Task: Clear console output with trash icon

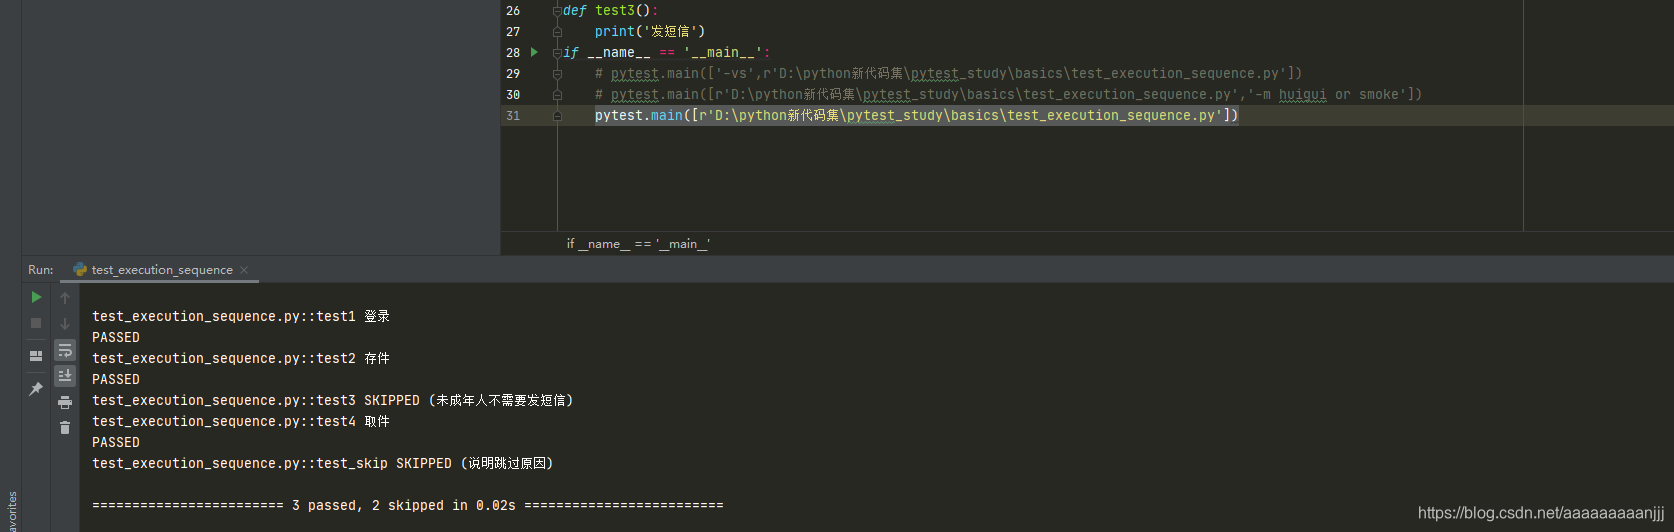Action: (65, 428)
